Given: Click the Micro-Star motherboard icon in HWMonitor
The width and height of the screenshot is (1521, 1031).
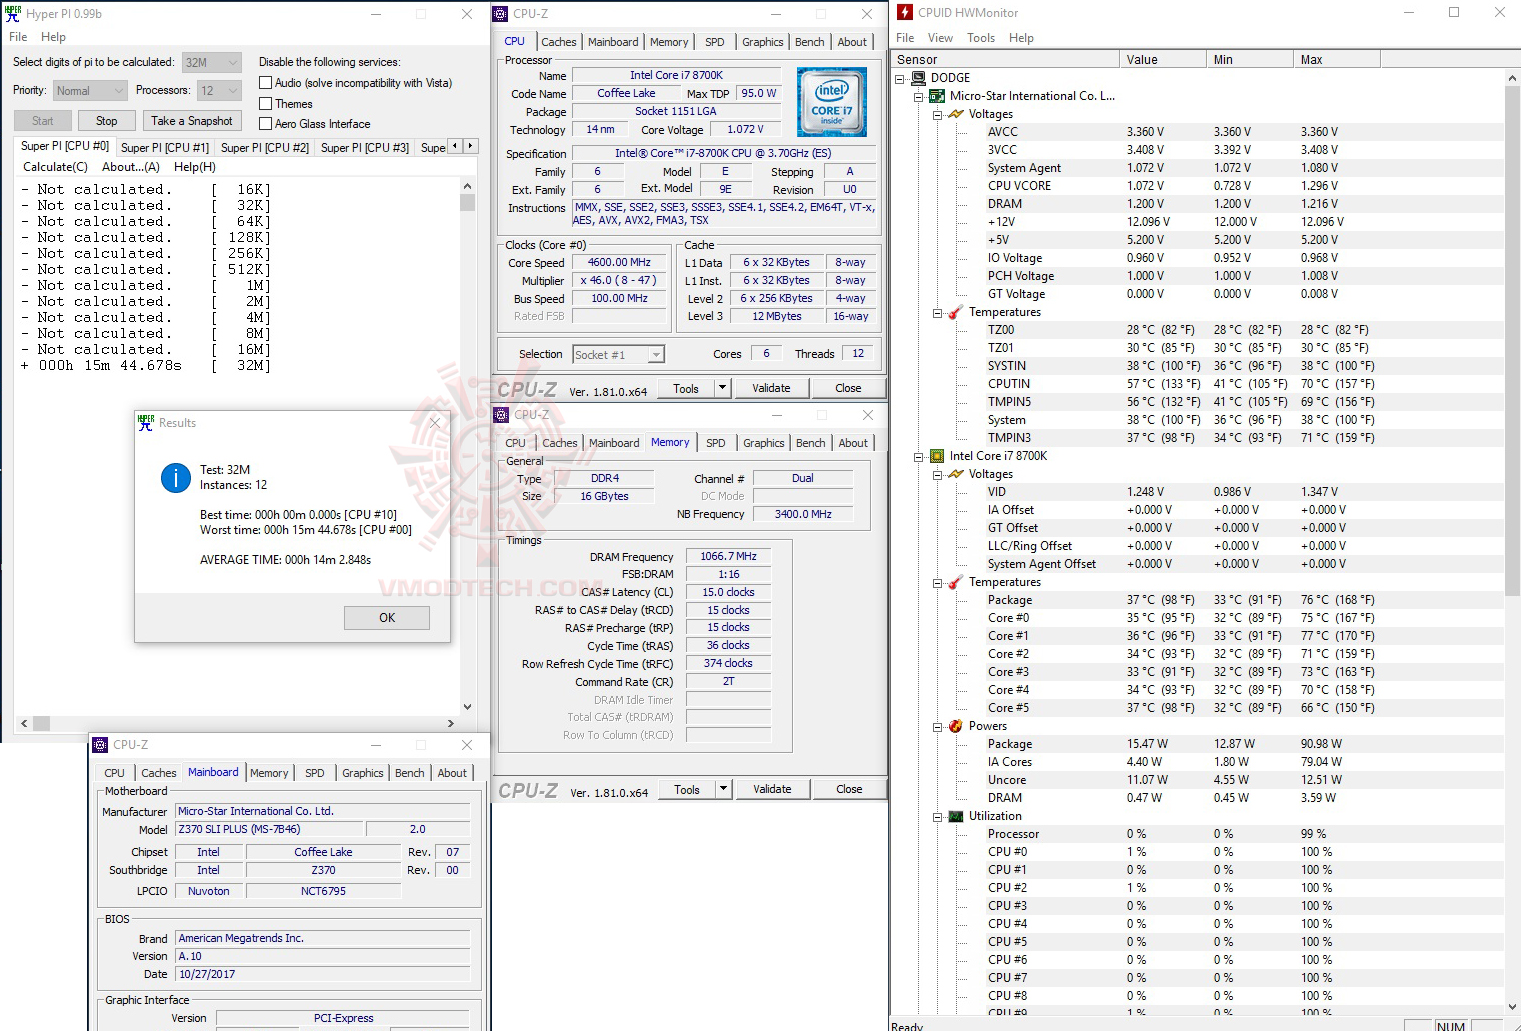Looking at the screenshot, I should coord(937,96).
